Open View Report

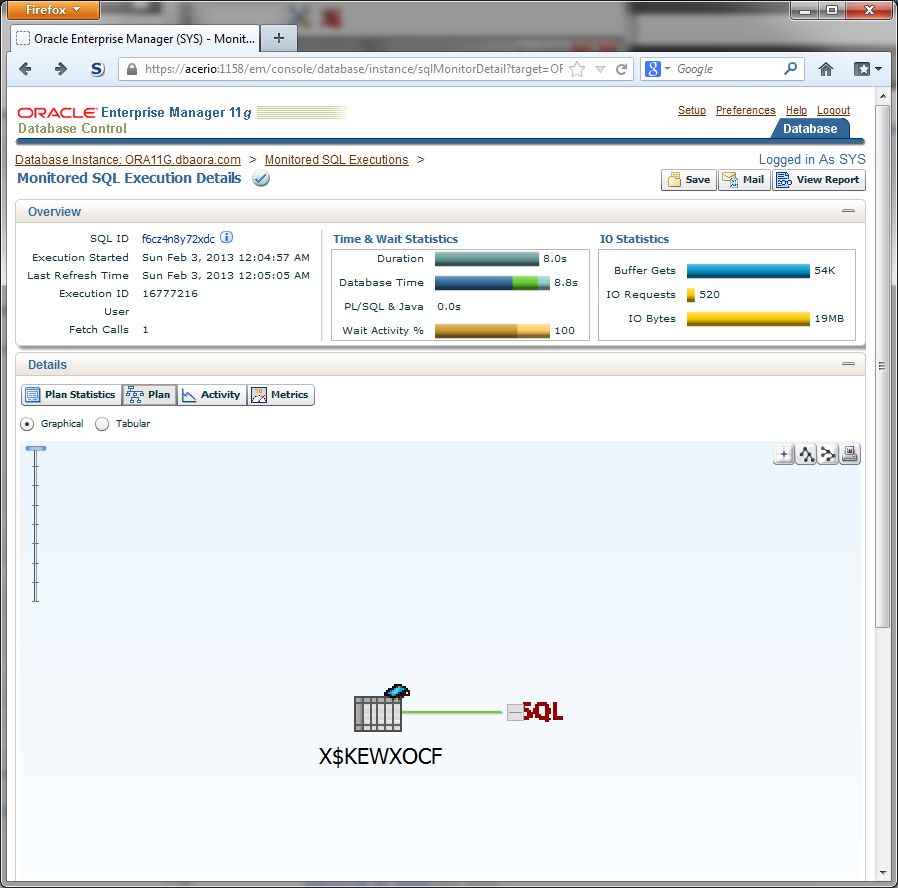pyautogui.click(x=818, y=180)
